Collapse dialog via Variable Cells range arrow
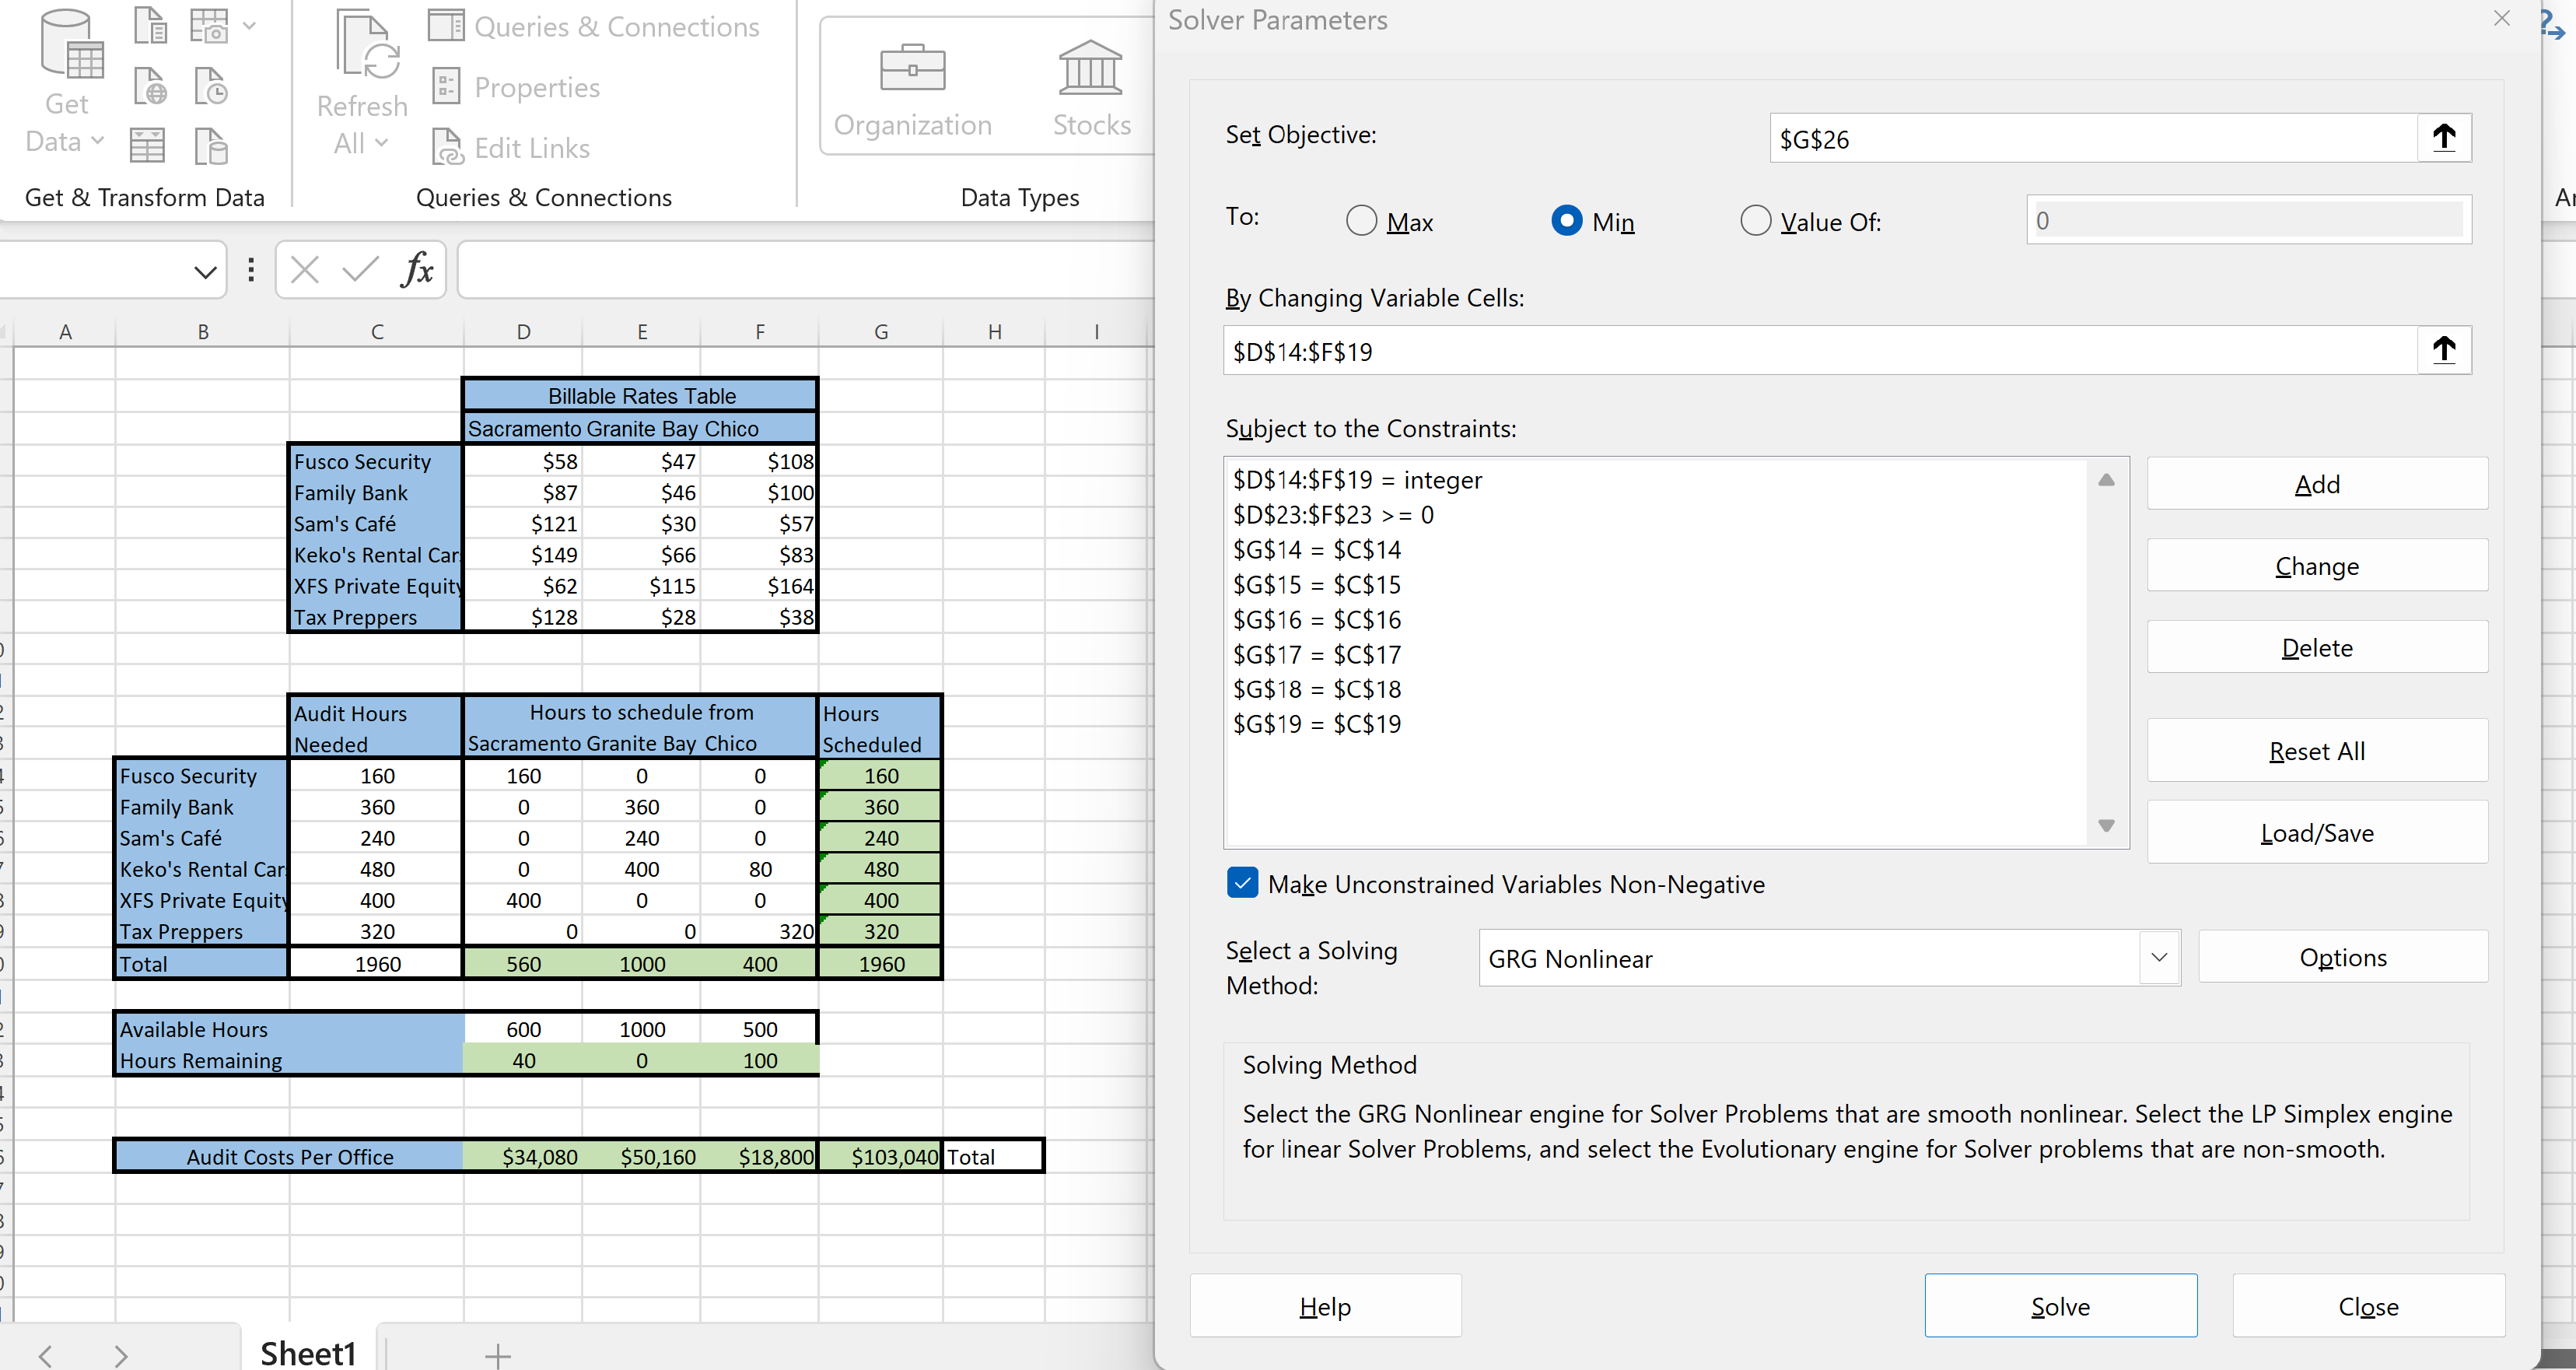The height and width of the screenshot is (1370, 2576). [2443, 350]
